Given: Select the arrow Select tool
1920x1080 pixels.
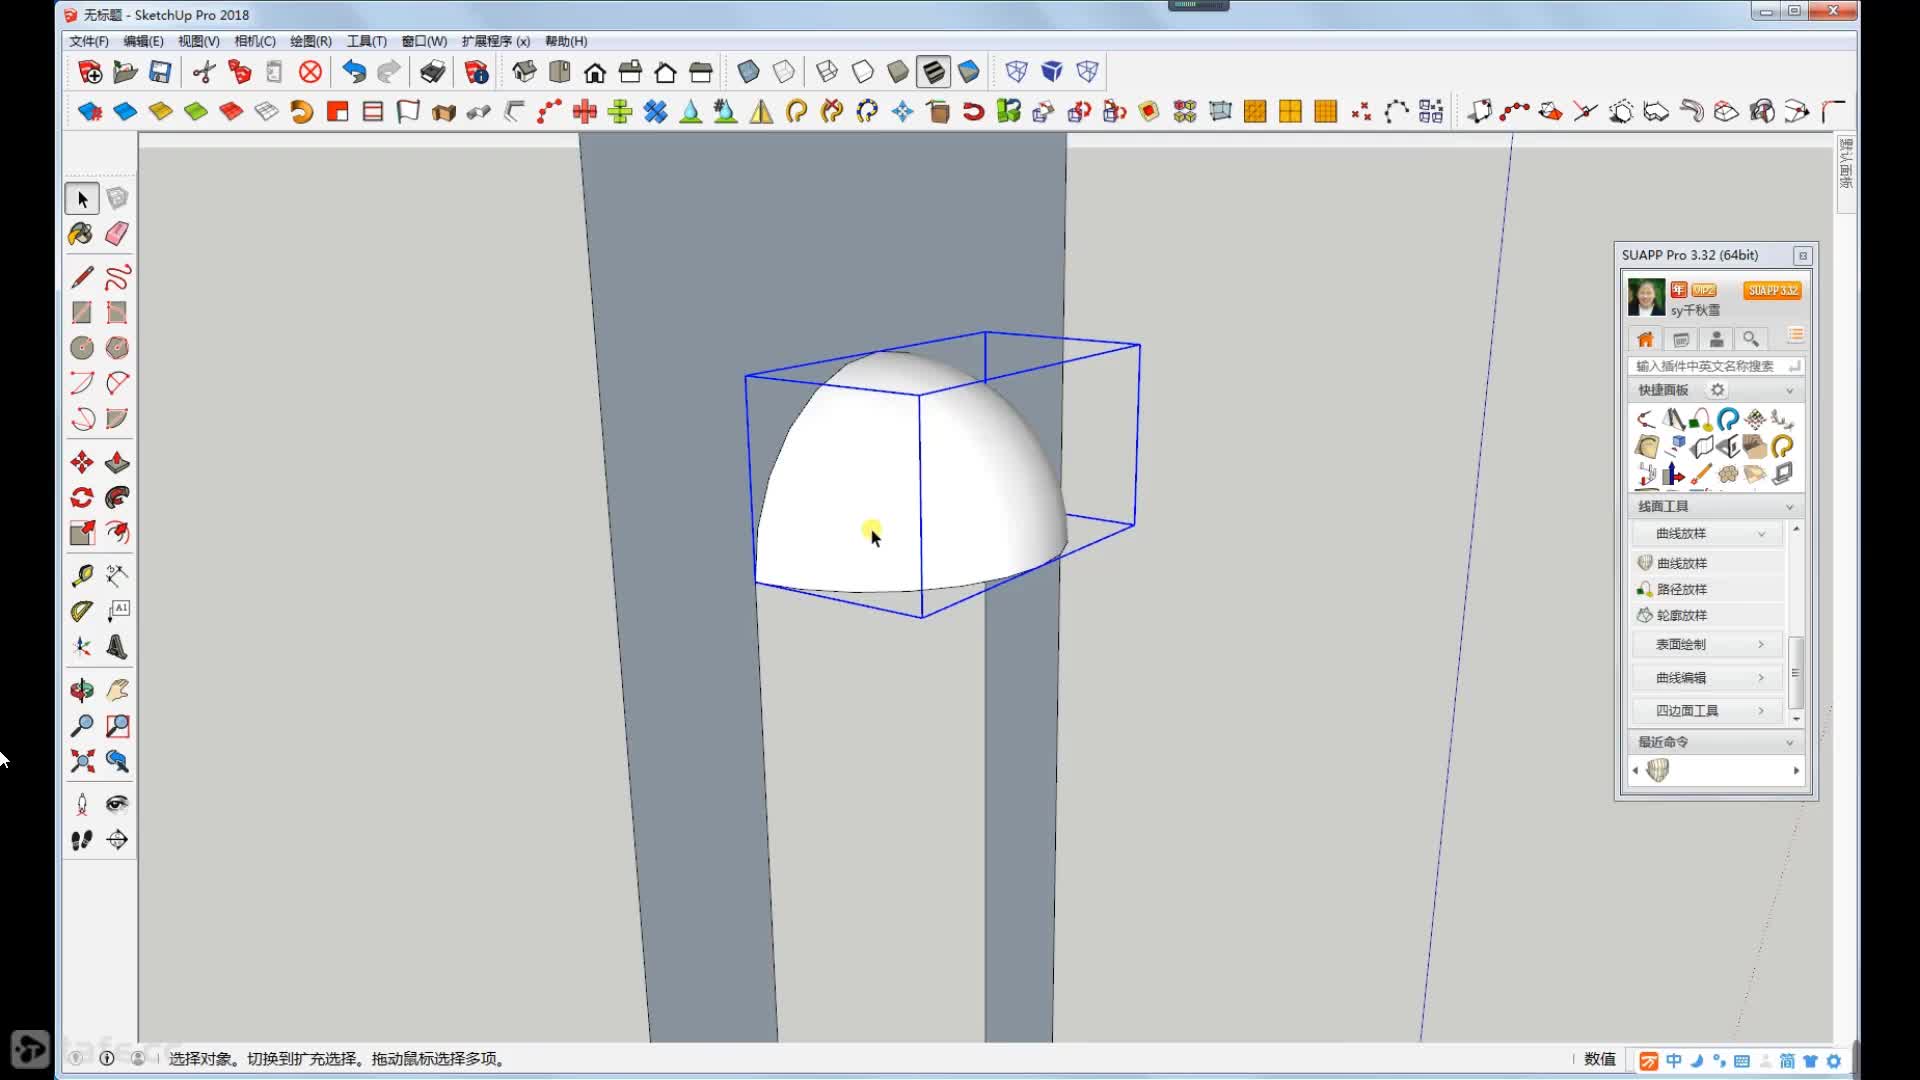Looking at the screenshot, I should tap(82, 199).
